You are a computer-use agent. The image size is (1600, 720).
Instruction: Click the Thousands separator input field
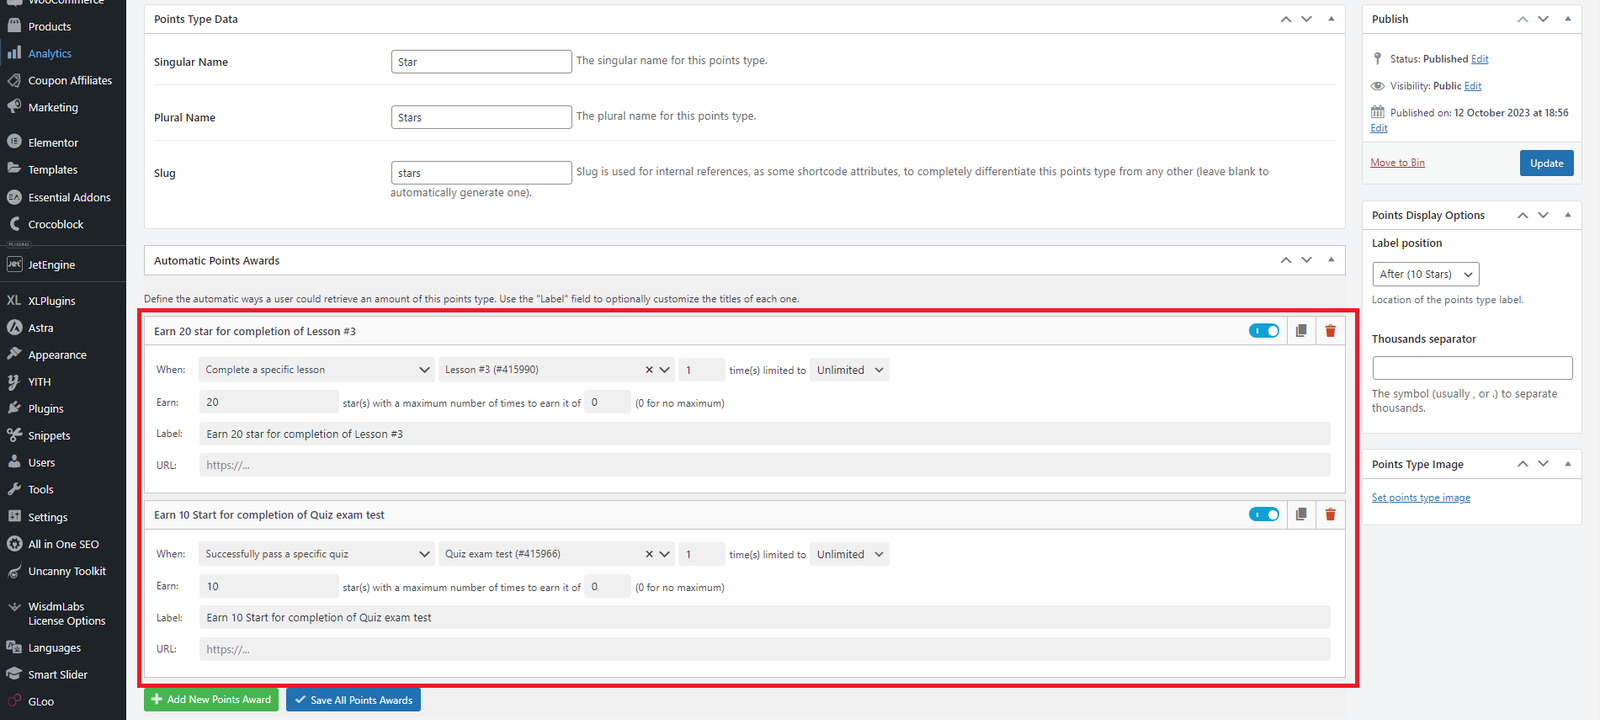[x=1472, y=368]
